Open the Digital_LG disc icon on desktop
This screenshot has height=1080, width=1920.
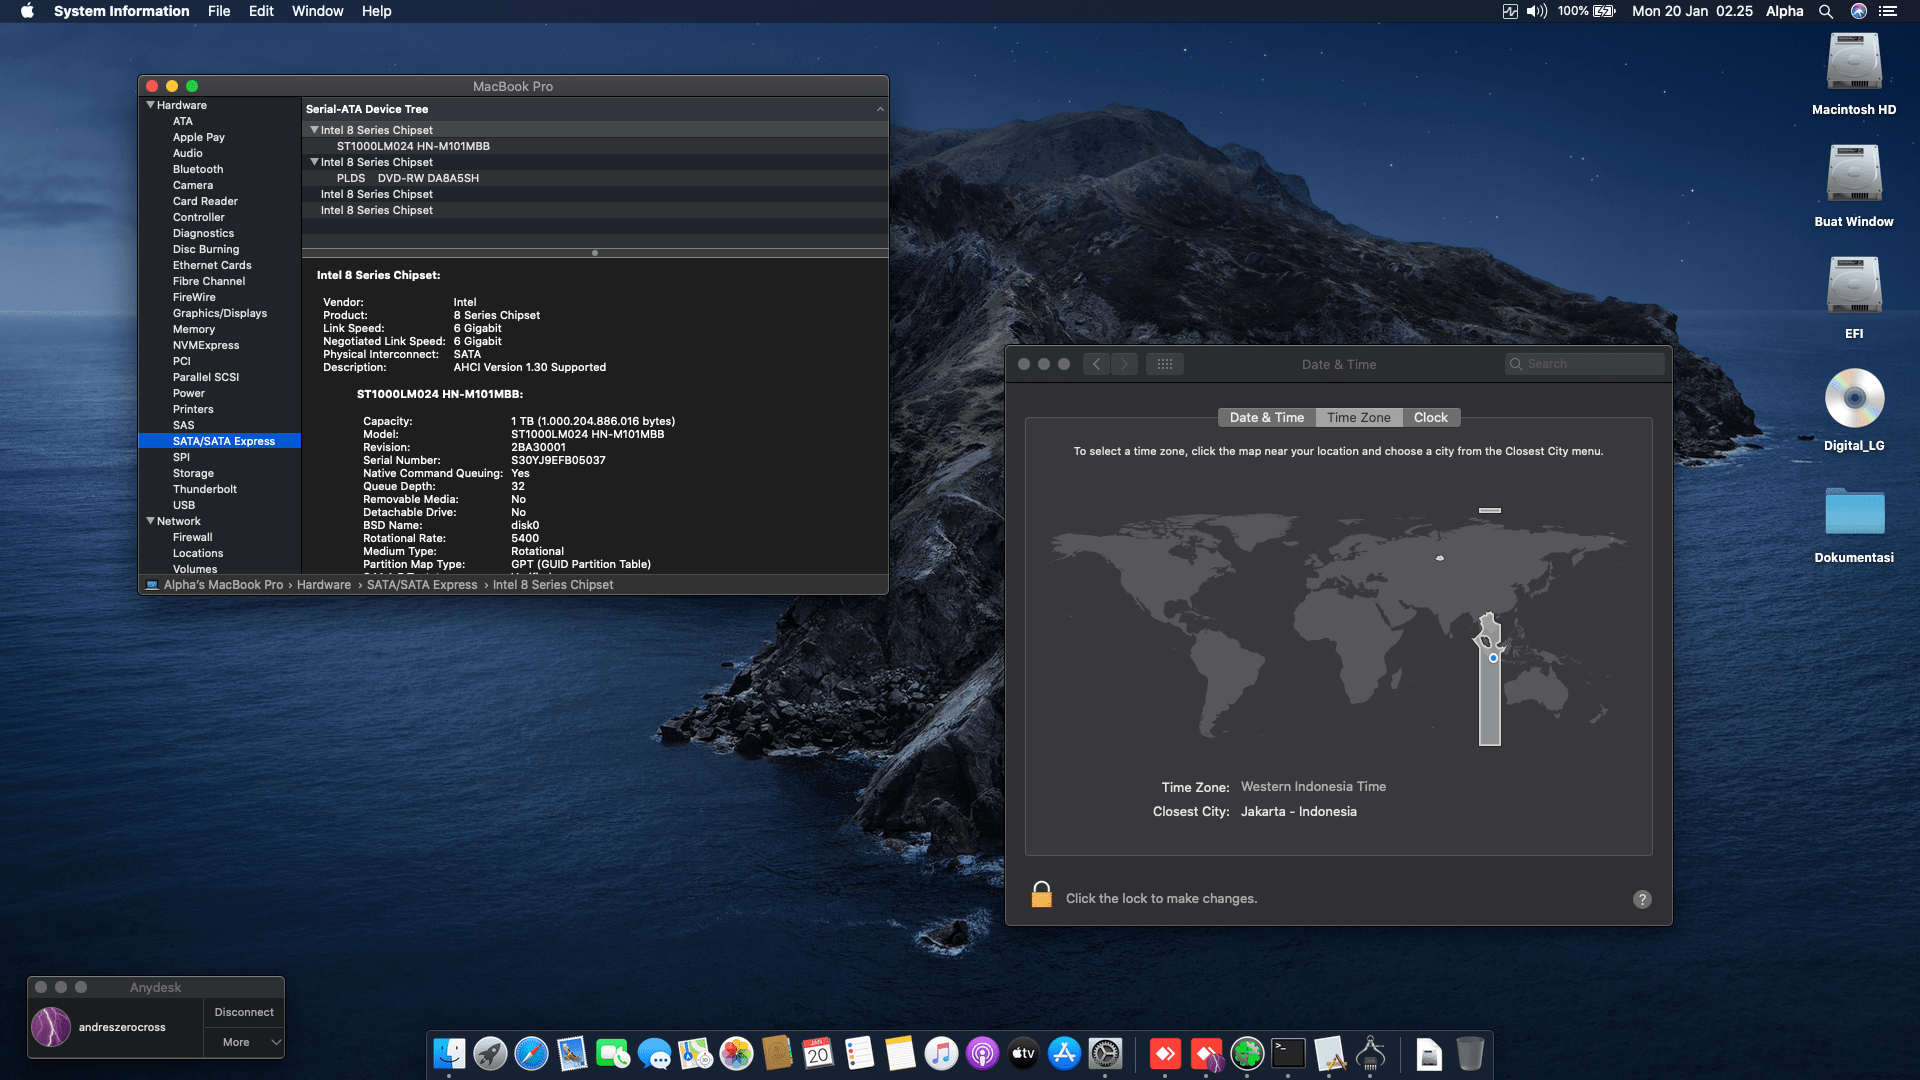coord(1854,398)
